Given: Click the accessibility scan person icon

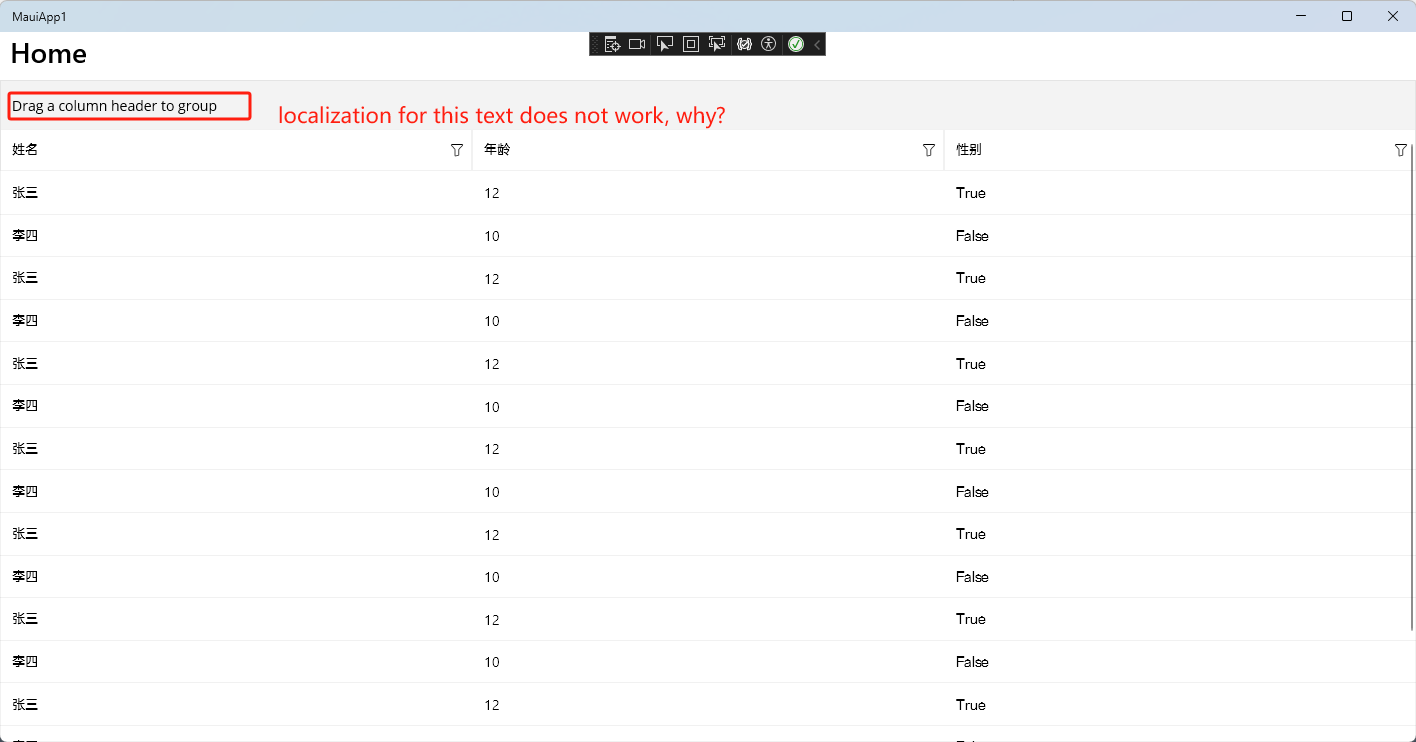Looking at the screenshot, I should pyautogui.click(x=768, y=44).
